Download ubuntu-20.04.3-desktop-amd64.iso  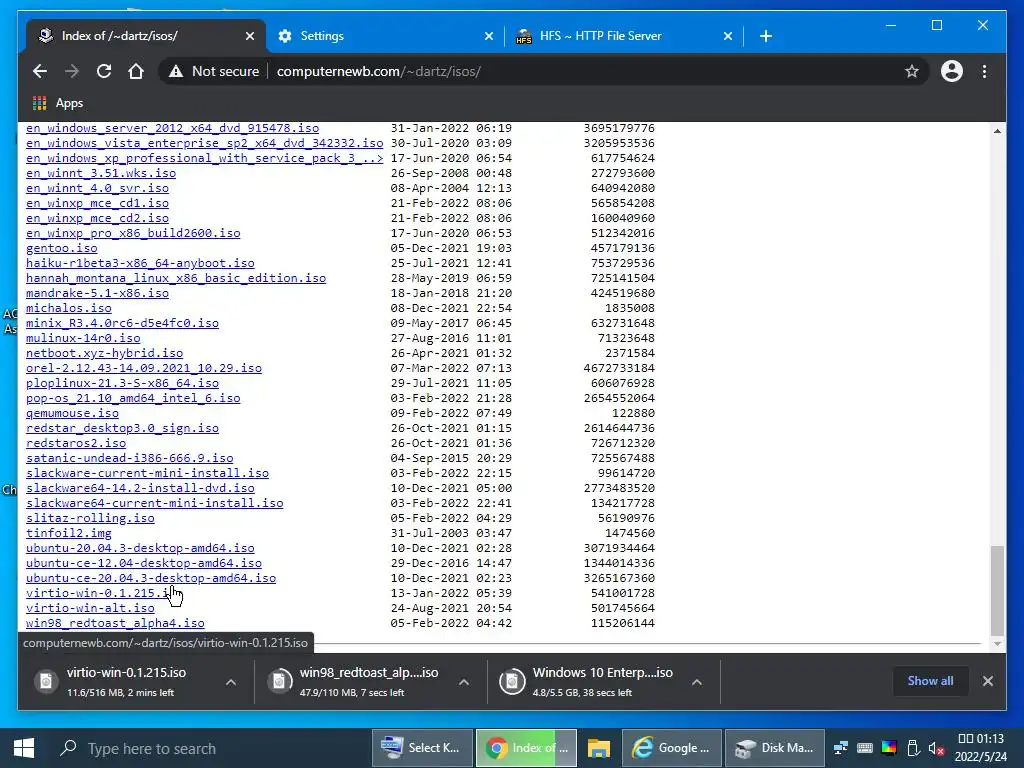click(140, 549)
